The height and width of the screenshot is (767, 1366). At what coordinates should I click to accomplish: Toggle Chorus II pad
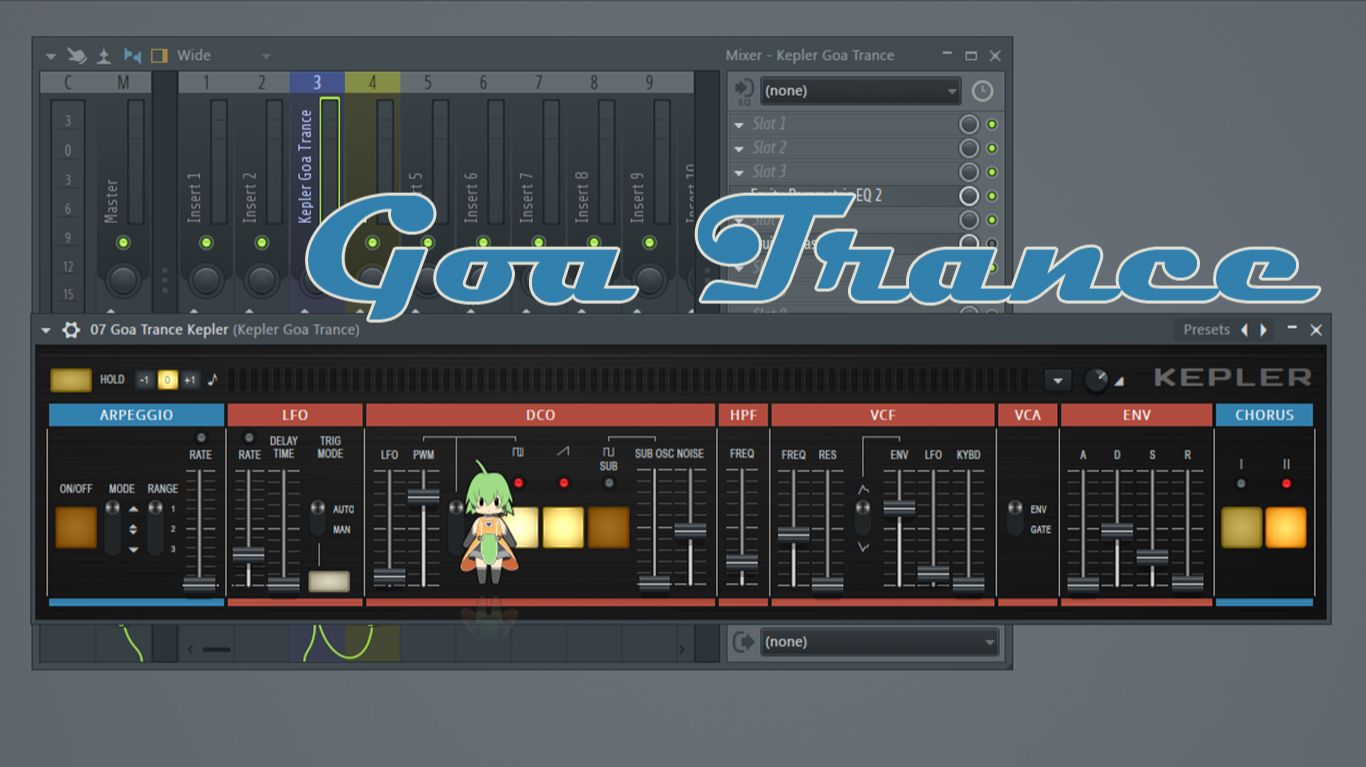pos(1286,527)
